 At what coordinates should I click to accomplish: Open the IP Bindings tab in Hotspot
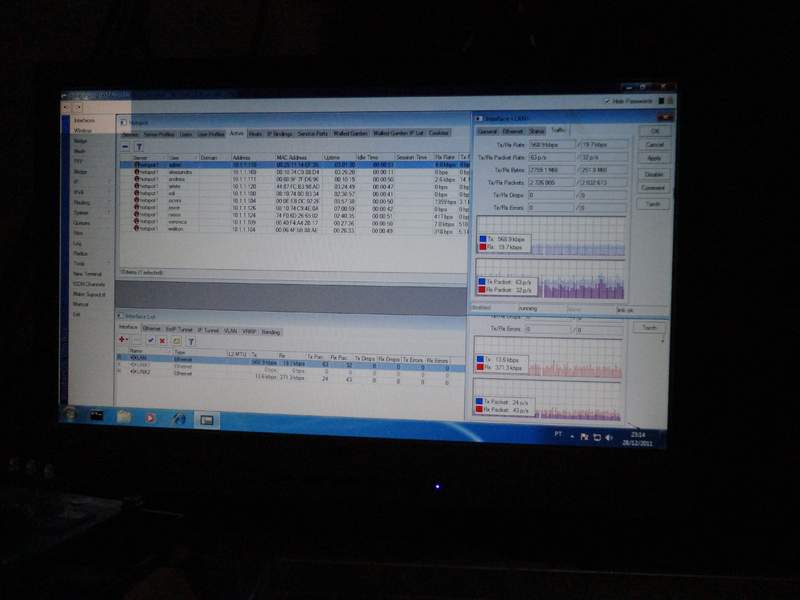point(280,134)
